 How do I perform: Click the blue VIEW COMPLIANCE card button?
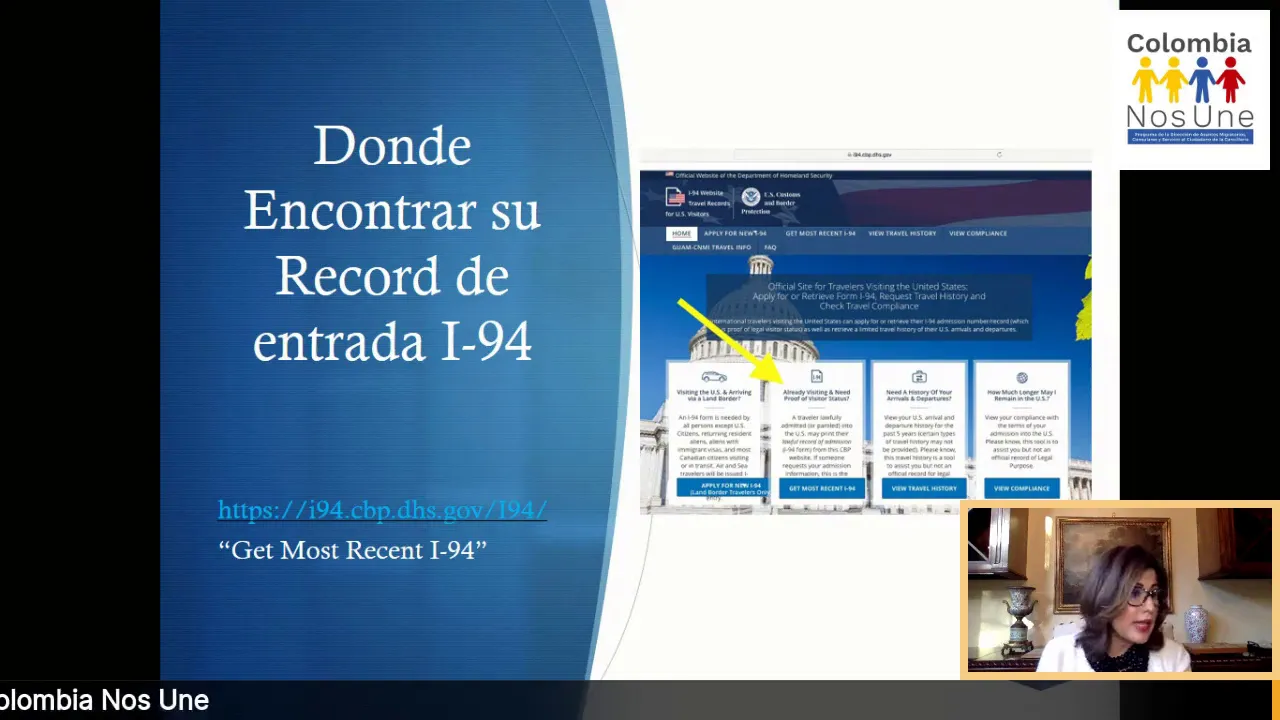click(1021, 488)
